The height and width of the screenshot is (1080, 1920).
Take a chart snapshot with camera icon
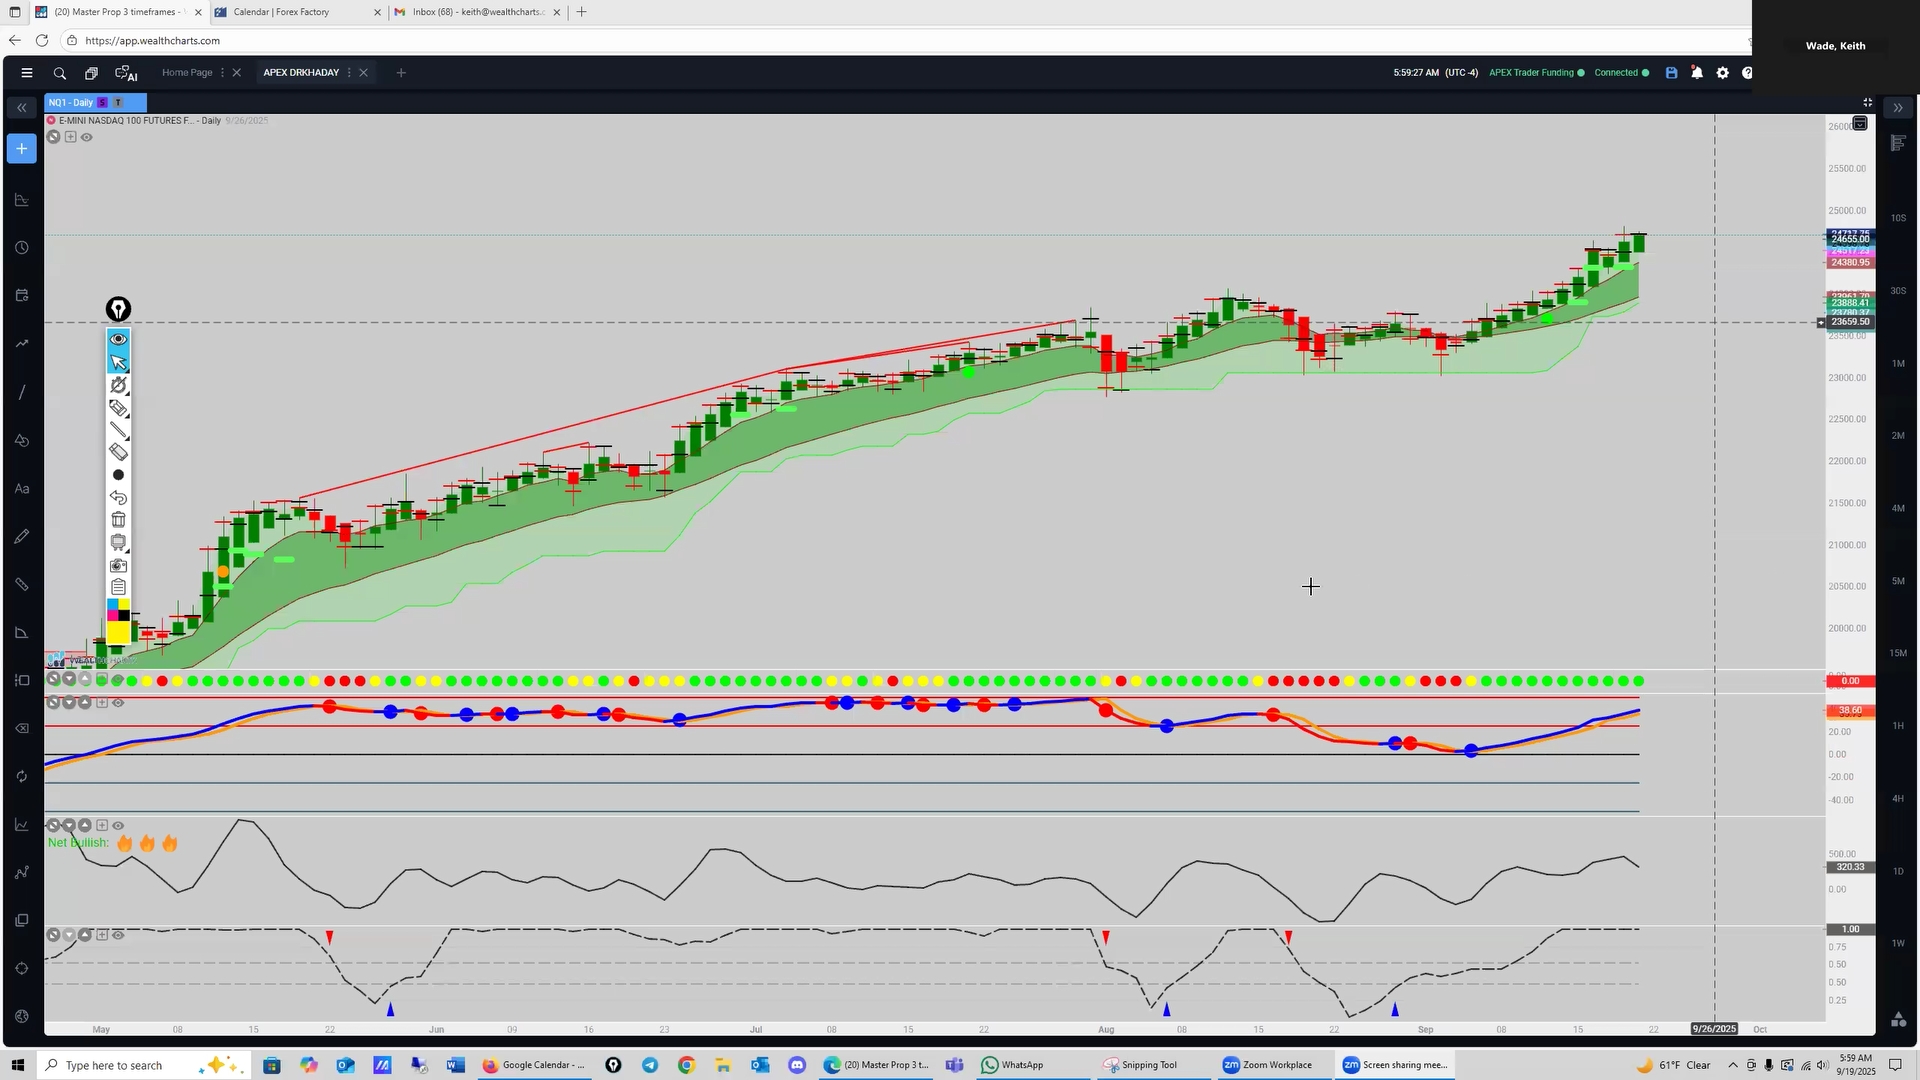(x=118, y=565)
